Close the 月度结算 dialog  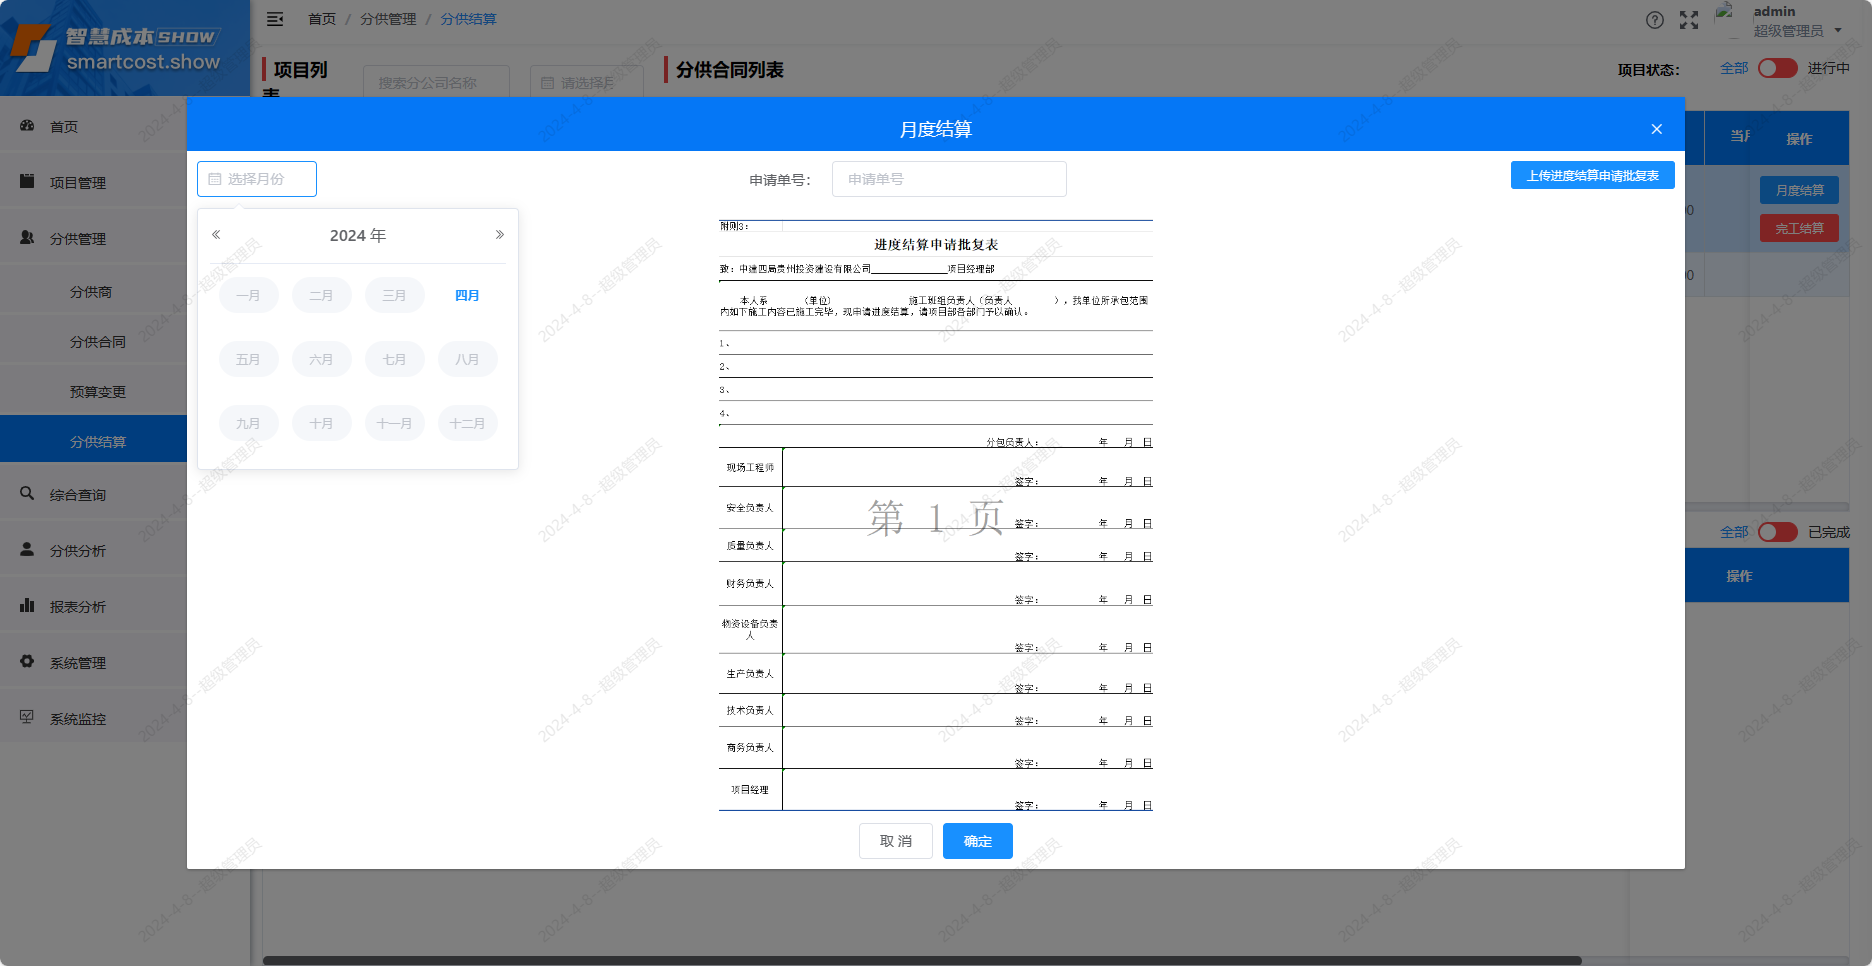pos(1657,129)
